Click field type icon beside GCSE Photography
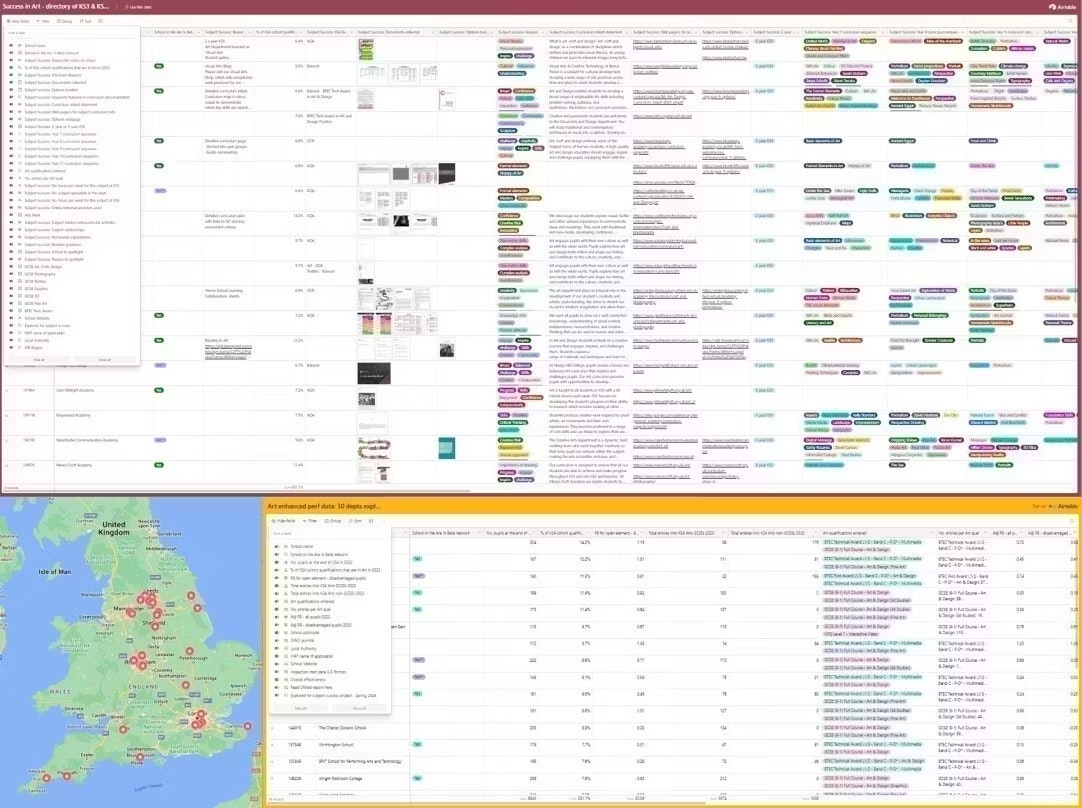The height and width of the screenshot is (808, 1082). 19,274
